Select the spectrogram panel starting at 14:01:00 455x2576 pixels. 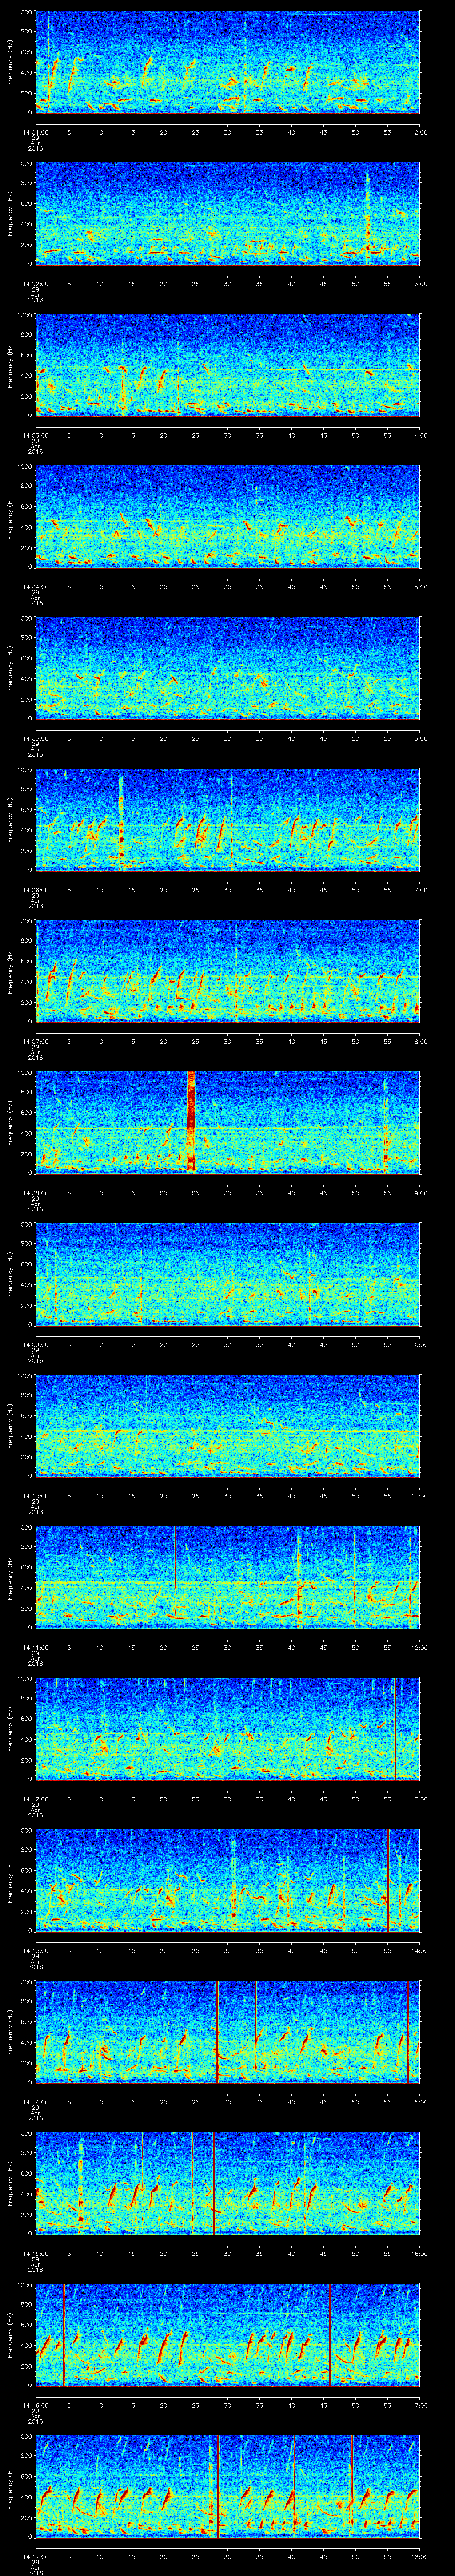point(227,62)
